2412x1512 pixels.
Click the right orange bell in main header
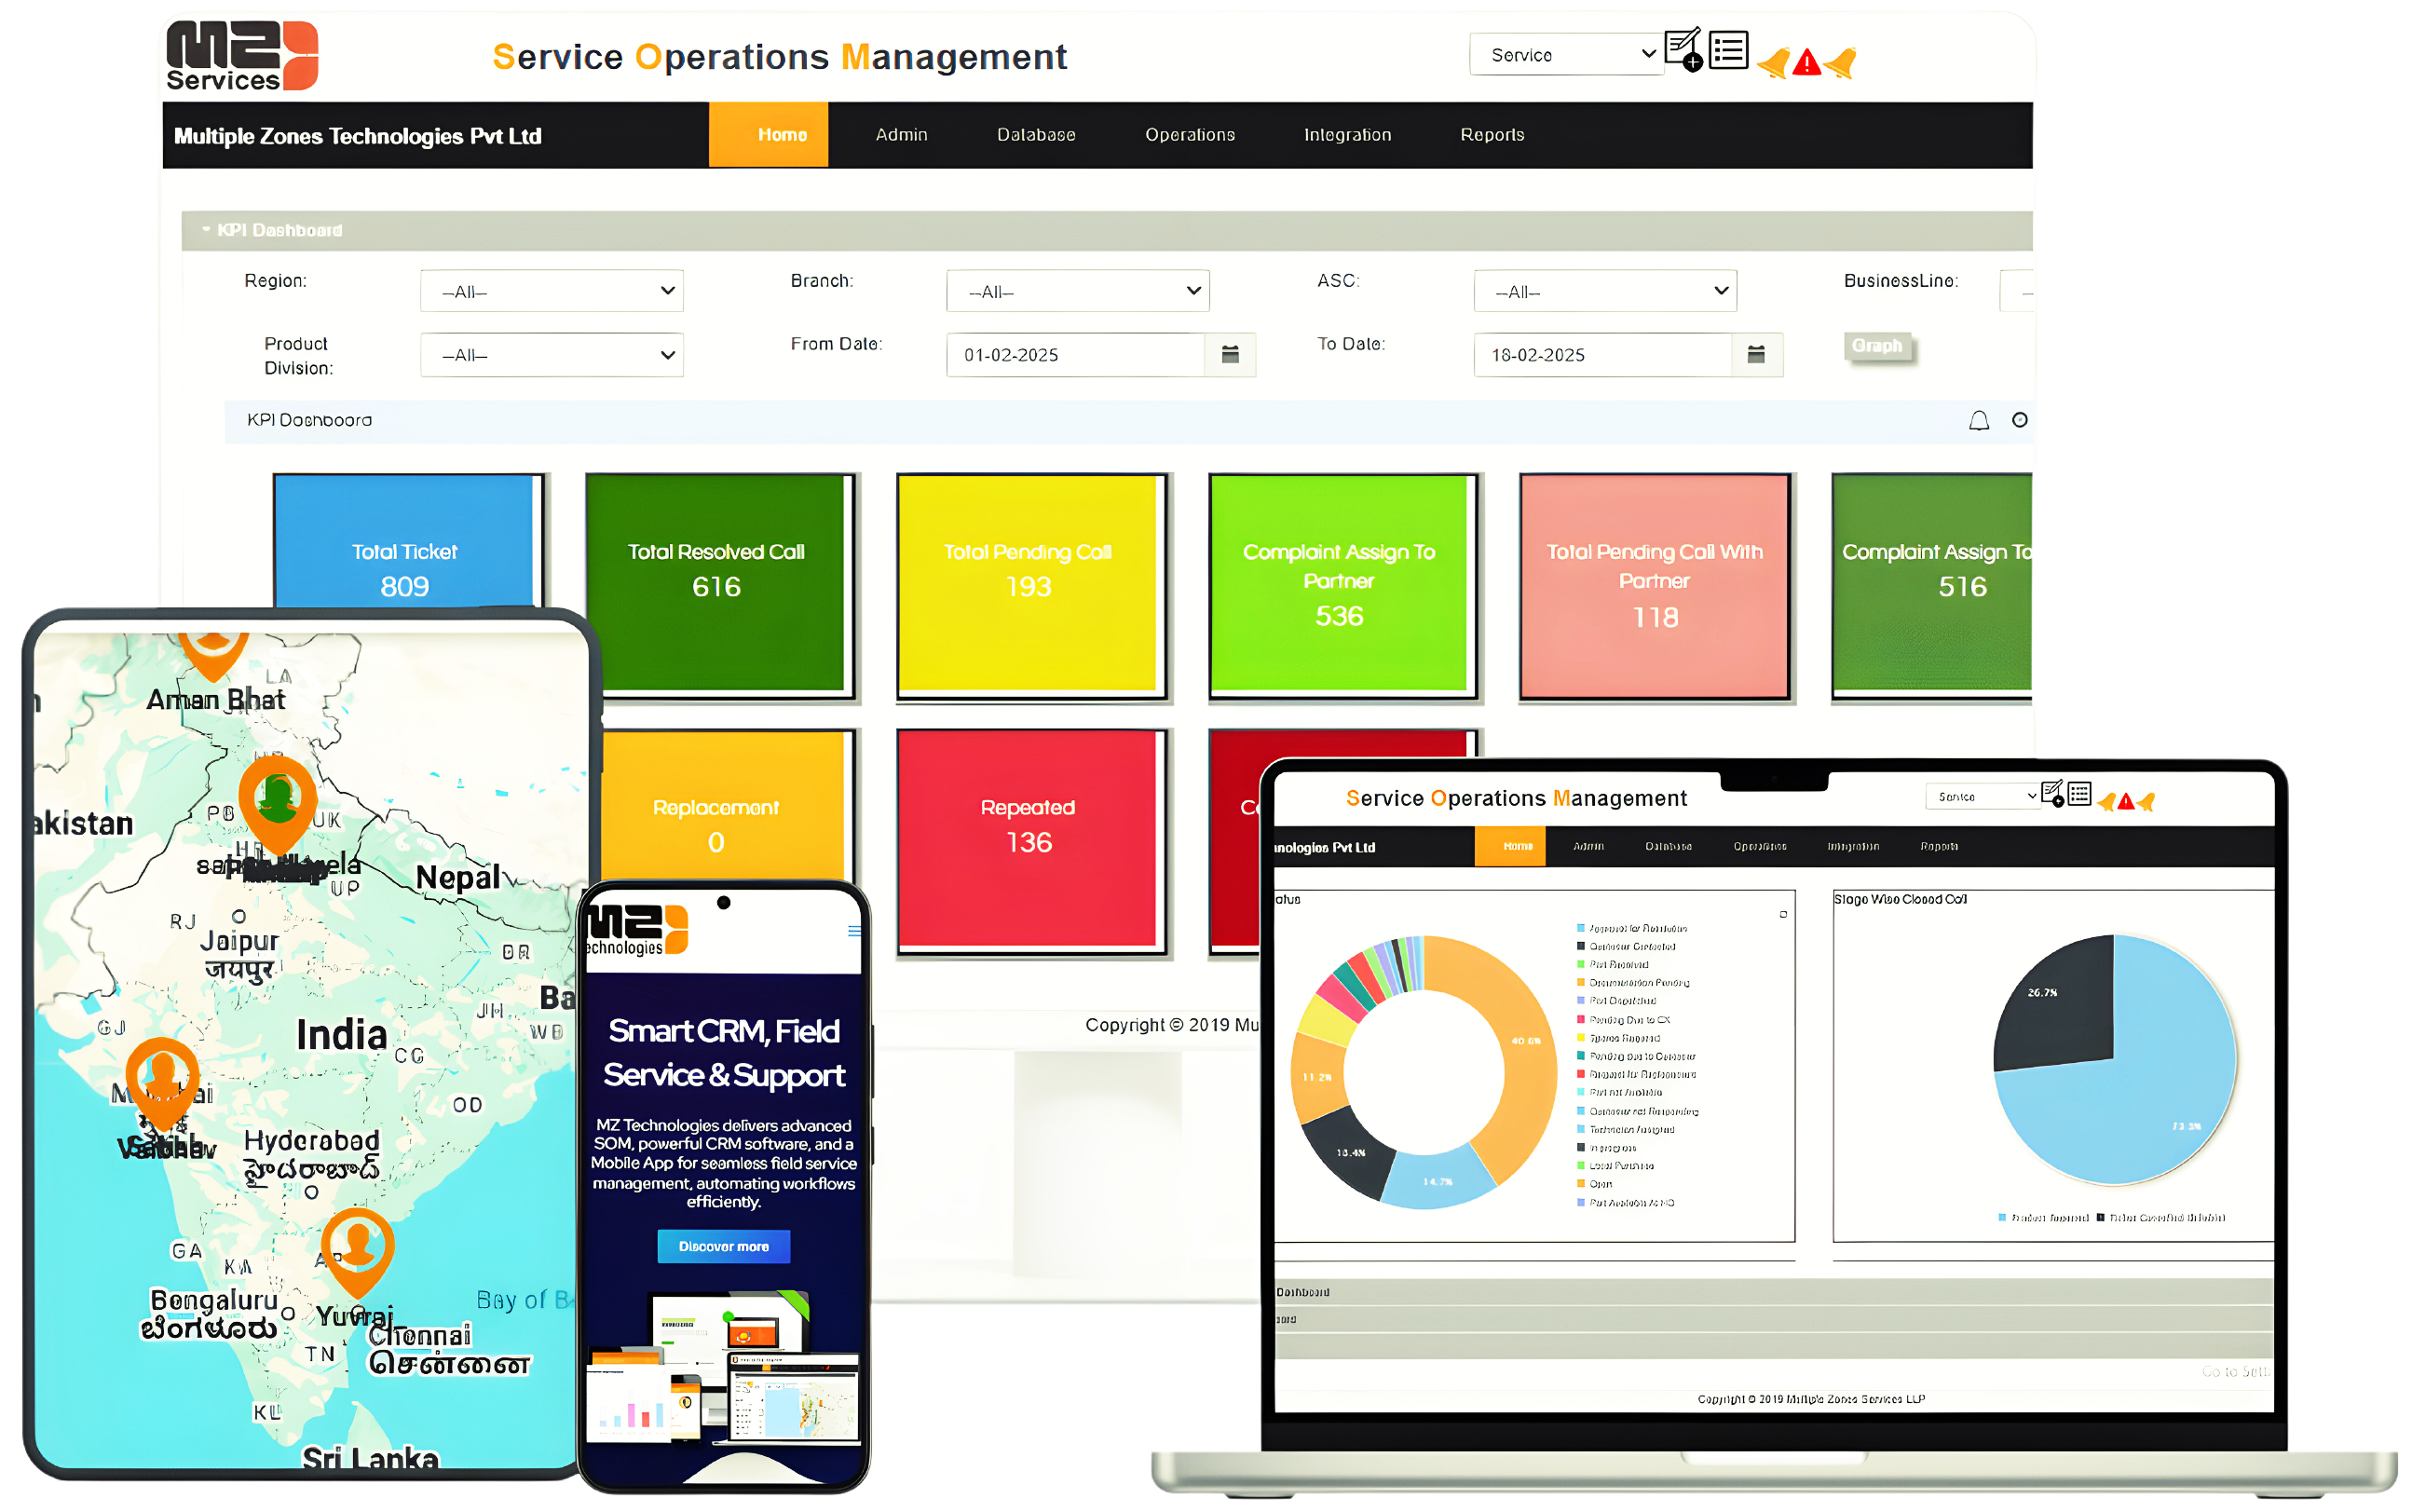1840,63
